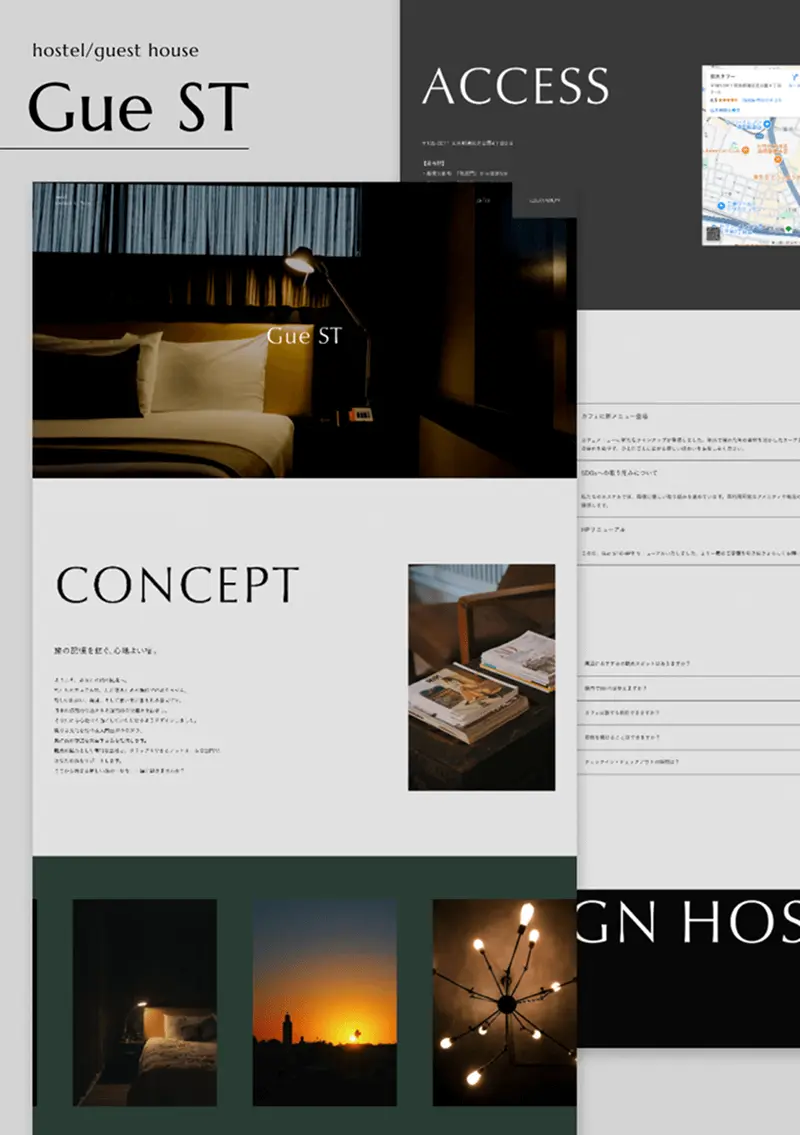Select the light bulb chandelier gallery photo

point(504,1001)
